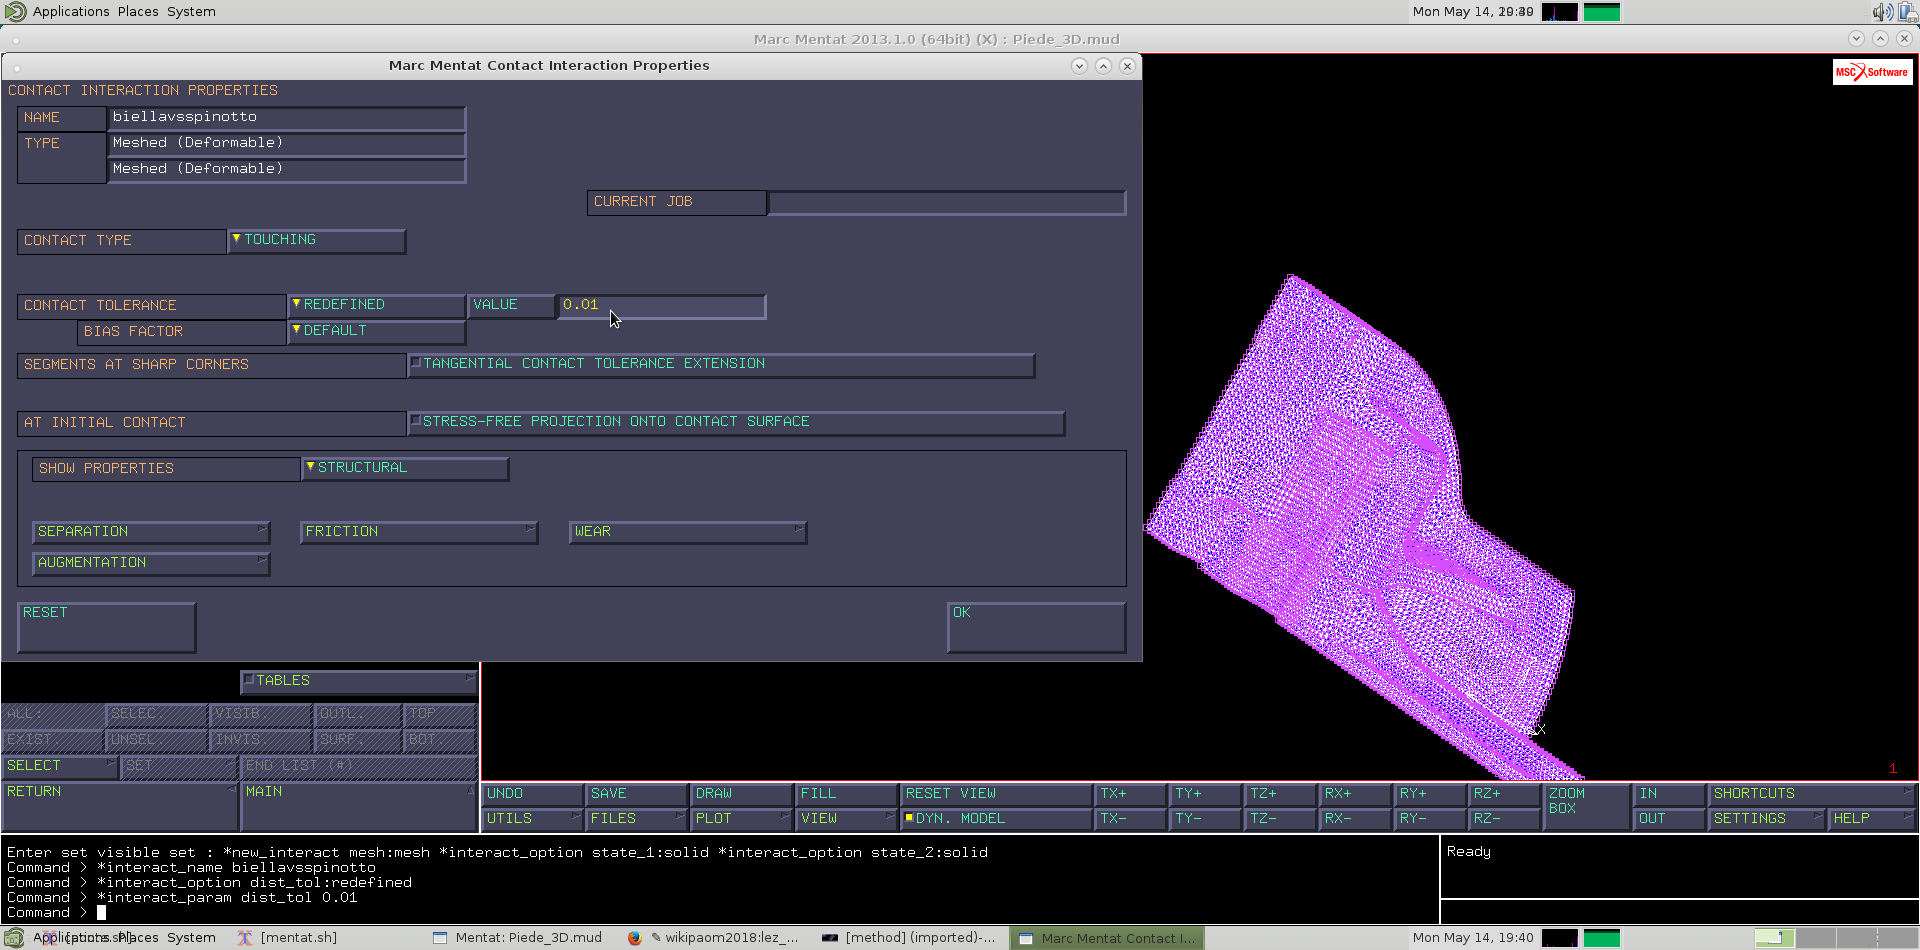Viewport: 1920px width, 950px height.
Task: Click the ZOOM BOX button
Action: click(x=1586, y=806)
